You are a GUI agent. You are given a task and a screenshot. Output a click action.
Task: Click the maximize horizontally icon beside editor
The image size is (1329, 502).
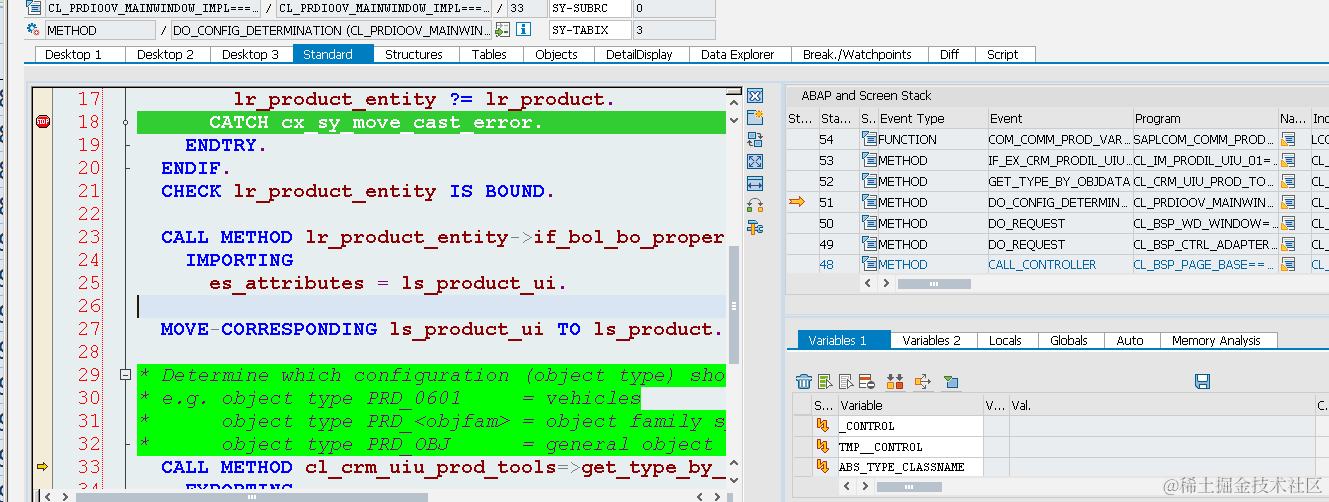click(755, 184)
